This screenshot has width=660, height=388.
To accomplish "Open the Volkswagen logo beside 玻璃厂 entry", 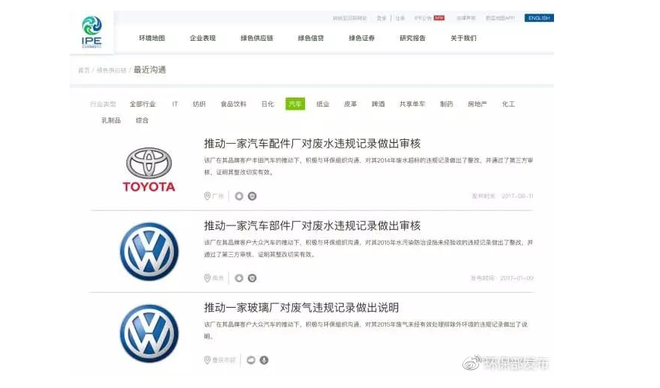I will pos(149,334).
